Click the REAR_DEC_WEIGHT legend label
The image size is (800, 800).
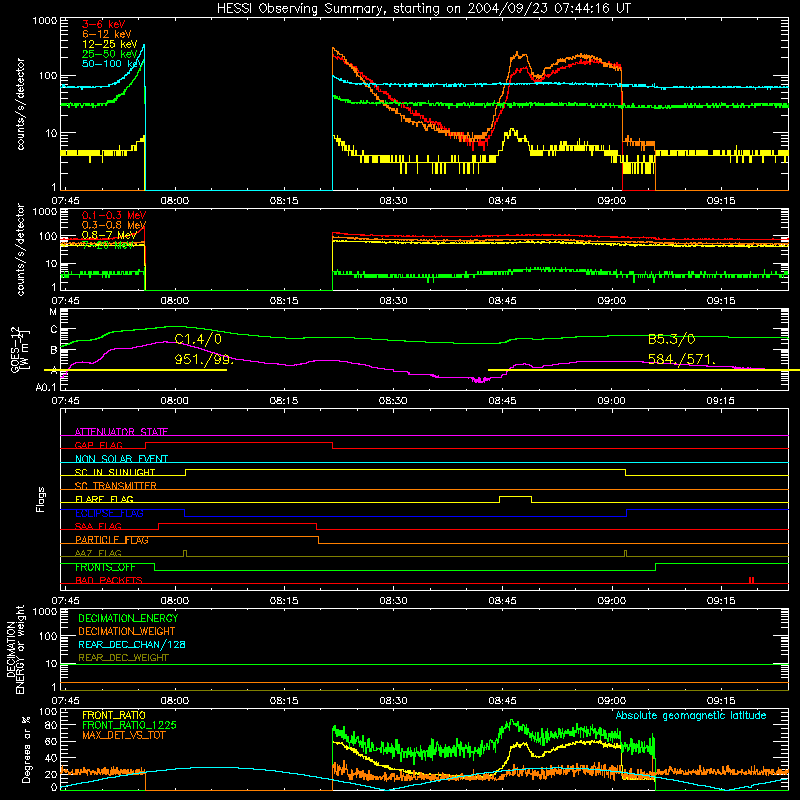123,658
